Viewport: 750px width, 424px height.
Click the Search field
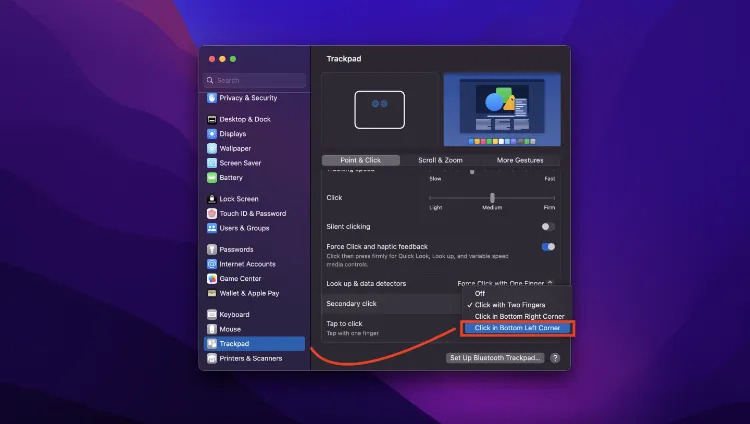pos(255,80)
